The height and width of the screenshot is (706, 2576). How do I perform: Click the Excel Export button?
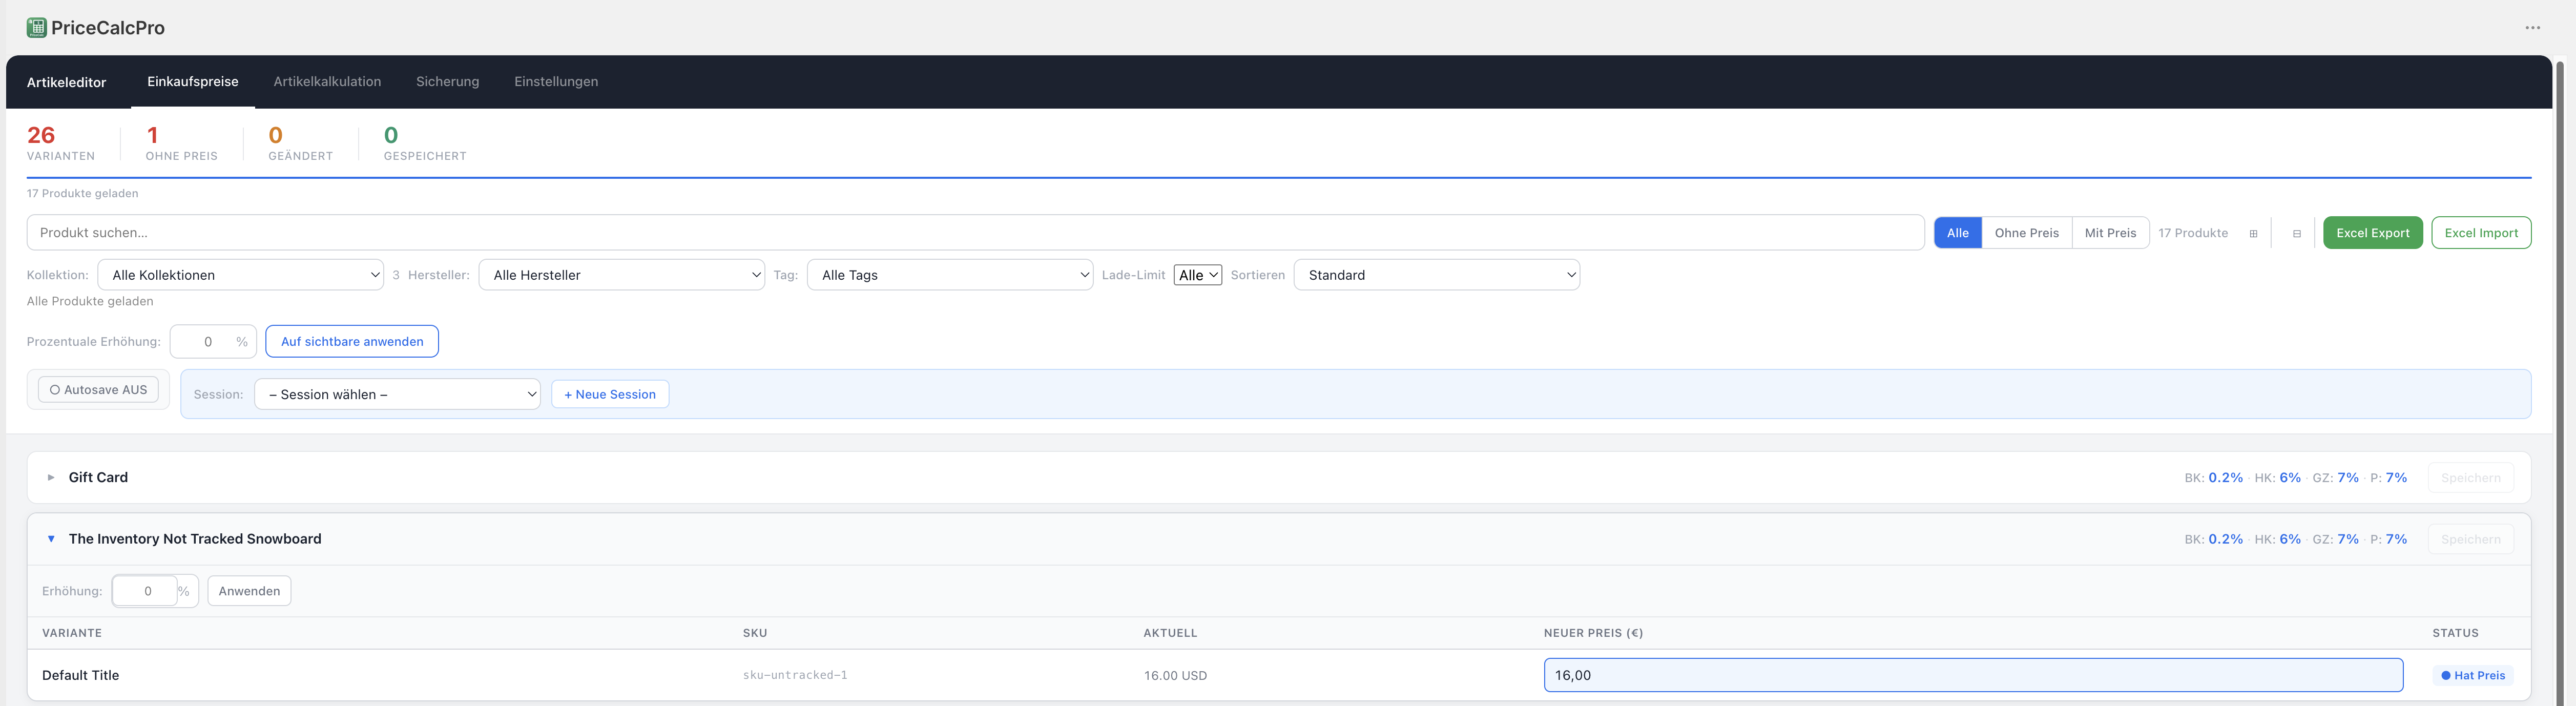pyautogui.click(x=2372, y=233)
